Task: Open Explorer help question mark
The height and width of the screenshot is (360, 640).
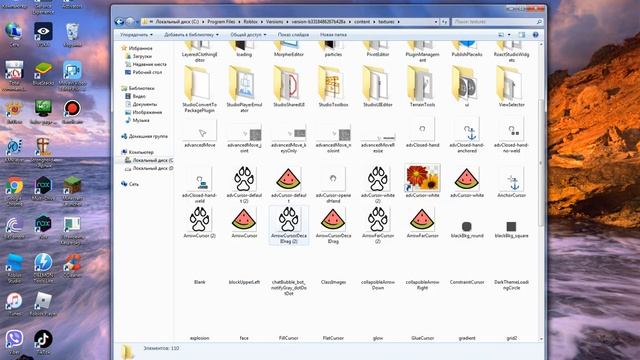Action: pos(536,35)
